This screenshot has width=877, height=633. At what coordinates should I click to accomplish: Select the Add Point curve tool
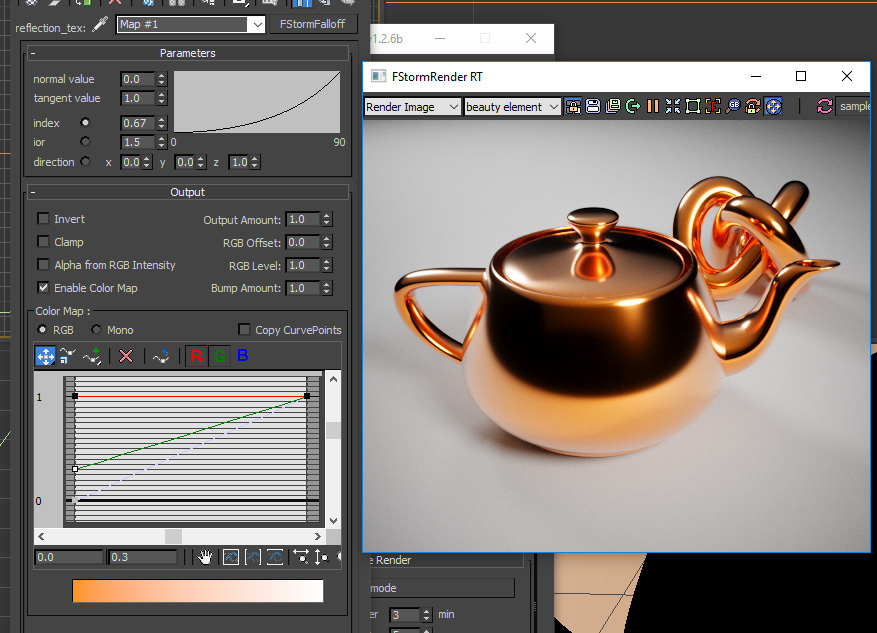coord(93,356)
